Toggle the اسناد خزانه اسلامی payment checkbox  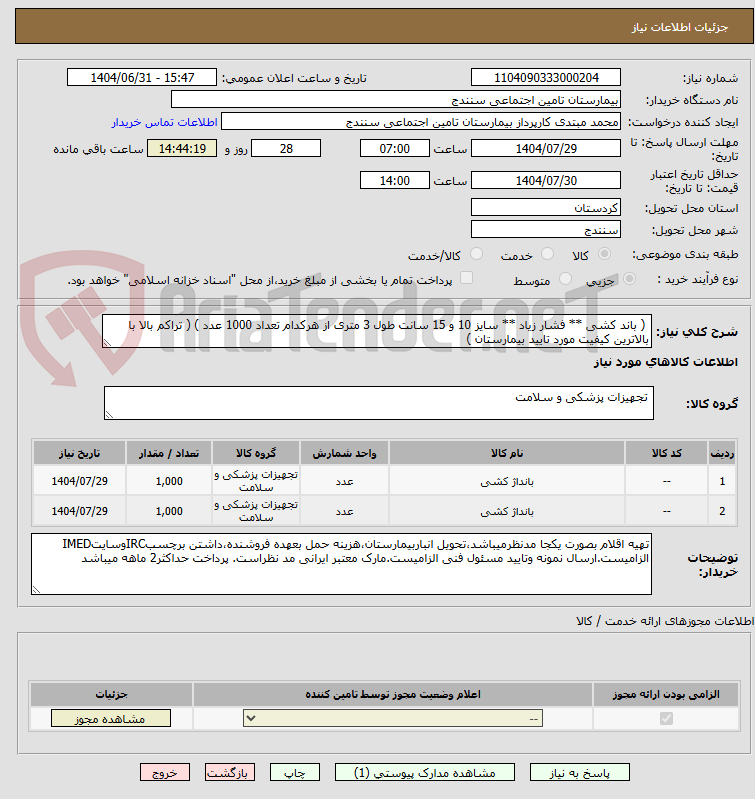tap(466, 280)
